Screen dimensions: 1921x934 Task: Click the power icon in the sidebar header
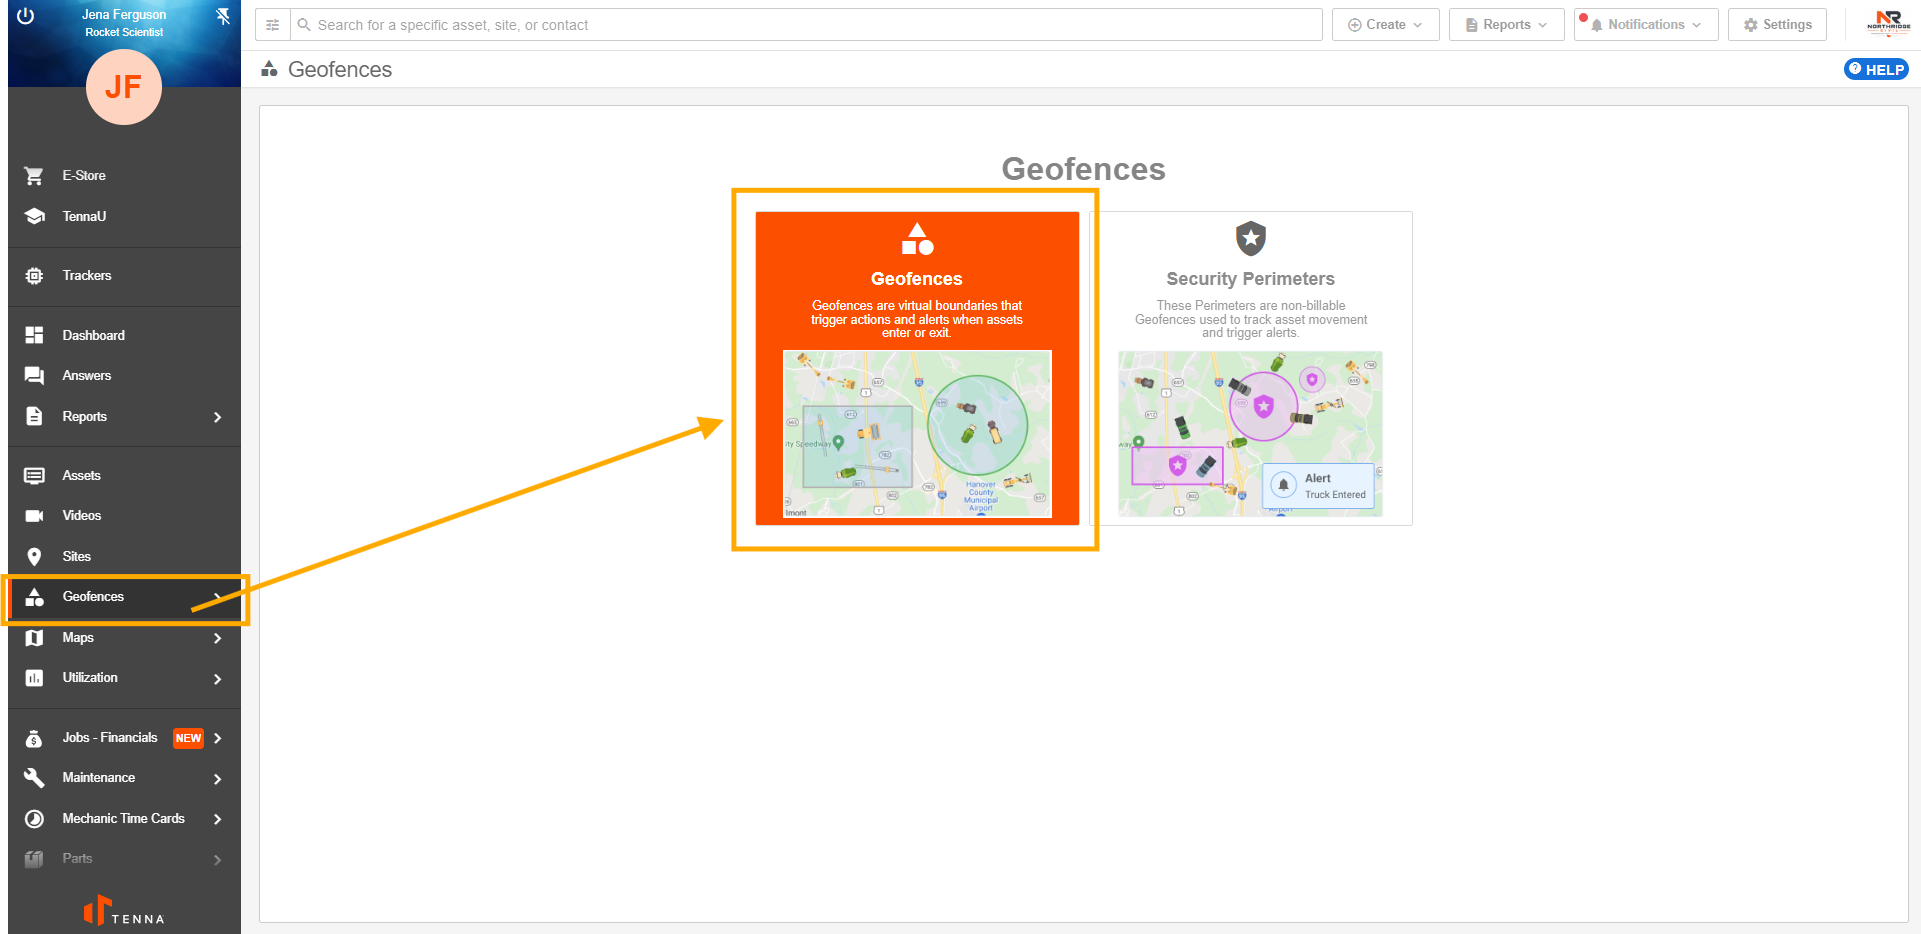(26, 16)
